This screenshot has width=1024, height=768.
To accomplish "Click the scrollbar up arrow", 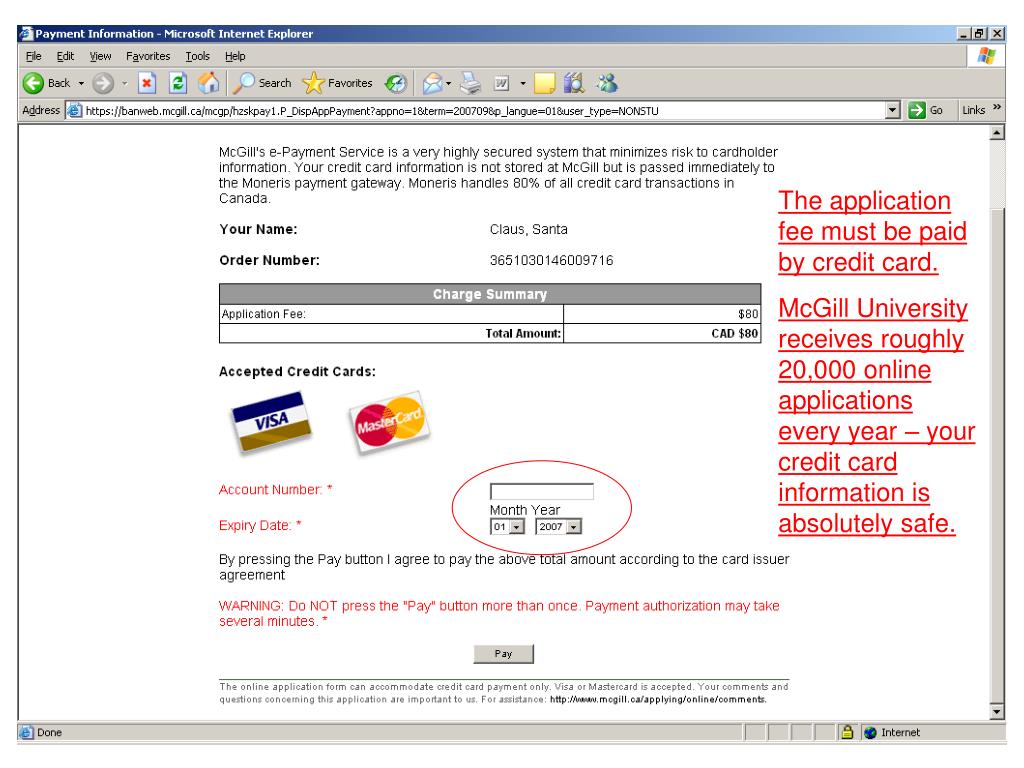I will [997, 133].
